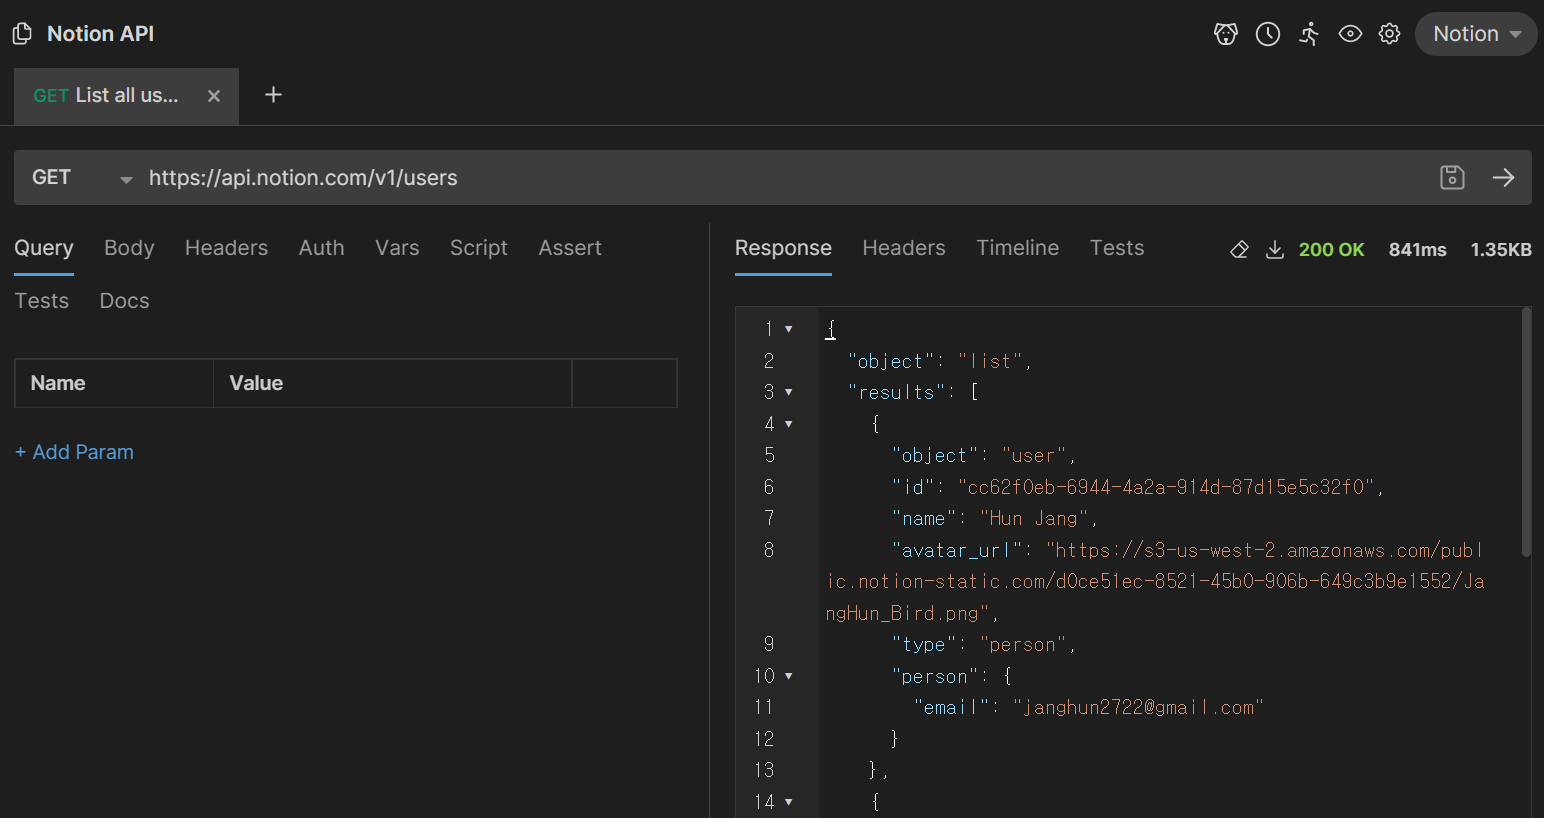Click the "list" object value on line 2
This screenshot has height=818, width=1544.
(990, 361)
